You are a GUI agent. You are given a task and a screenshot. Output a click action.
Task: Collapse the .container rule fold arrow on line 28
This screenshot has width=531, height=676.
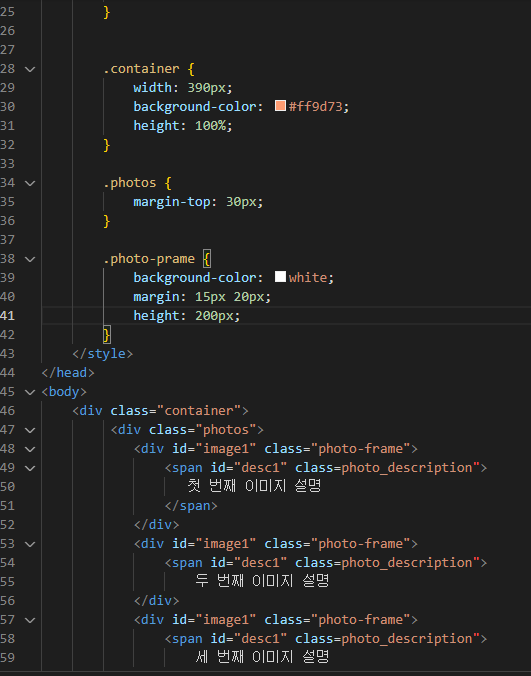tap(30, 69)
